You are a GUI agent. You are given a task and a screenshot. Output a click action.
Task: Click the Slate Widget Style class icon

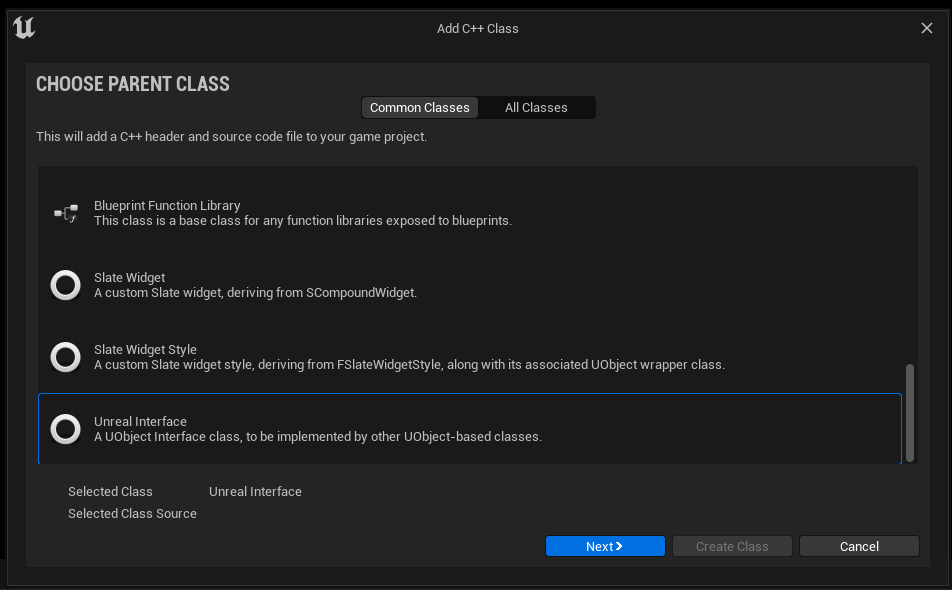66,357
